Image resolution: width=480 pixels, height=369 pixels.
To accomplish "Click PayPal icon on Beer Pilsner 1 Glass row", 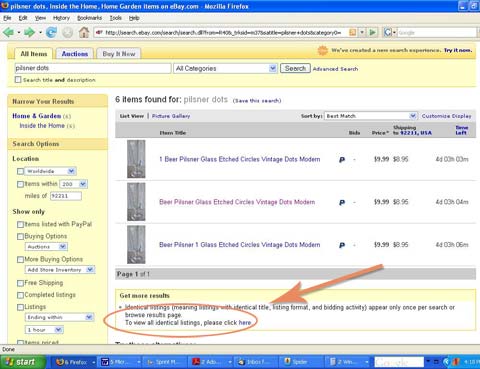I will (x=342, y=245).
